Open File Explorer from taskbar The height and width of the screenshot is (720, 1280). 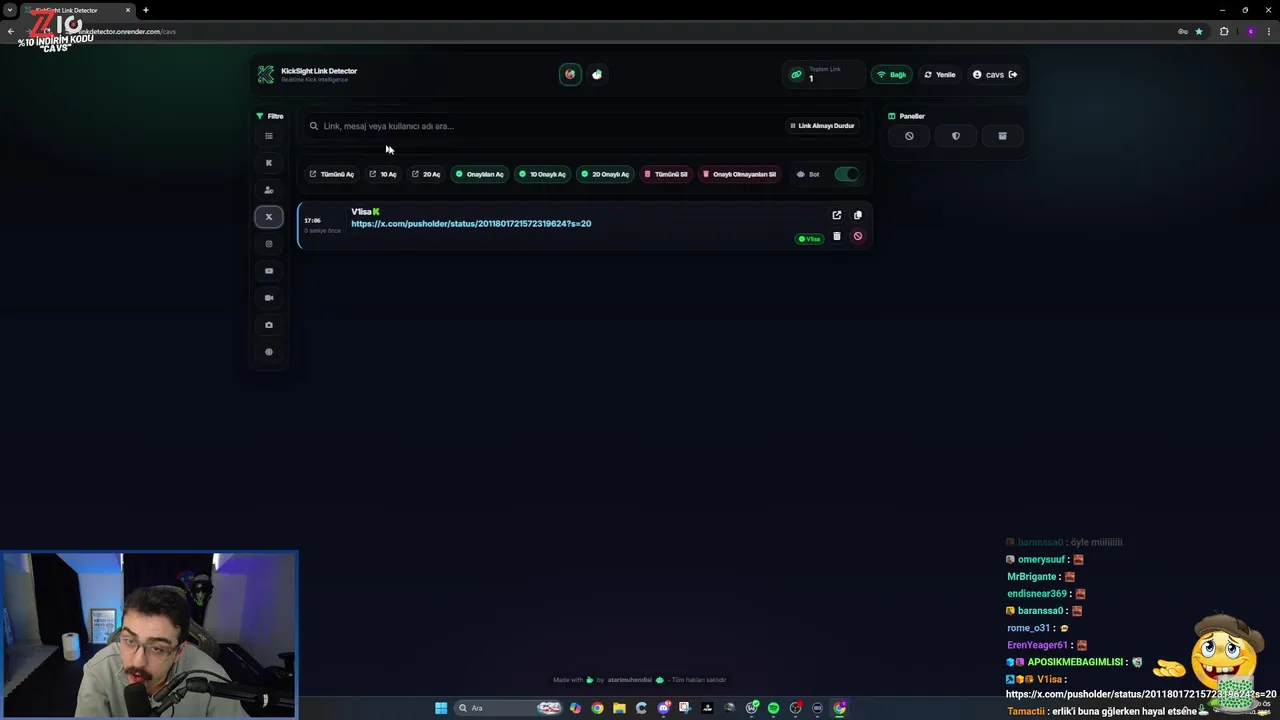click(620, 708)
